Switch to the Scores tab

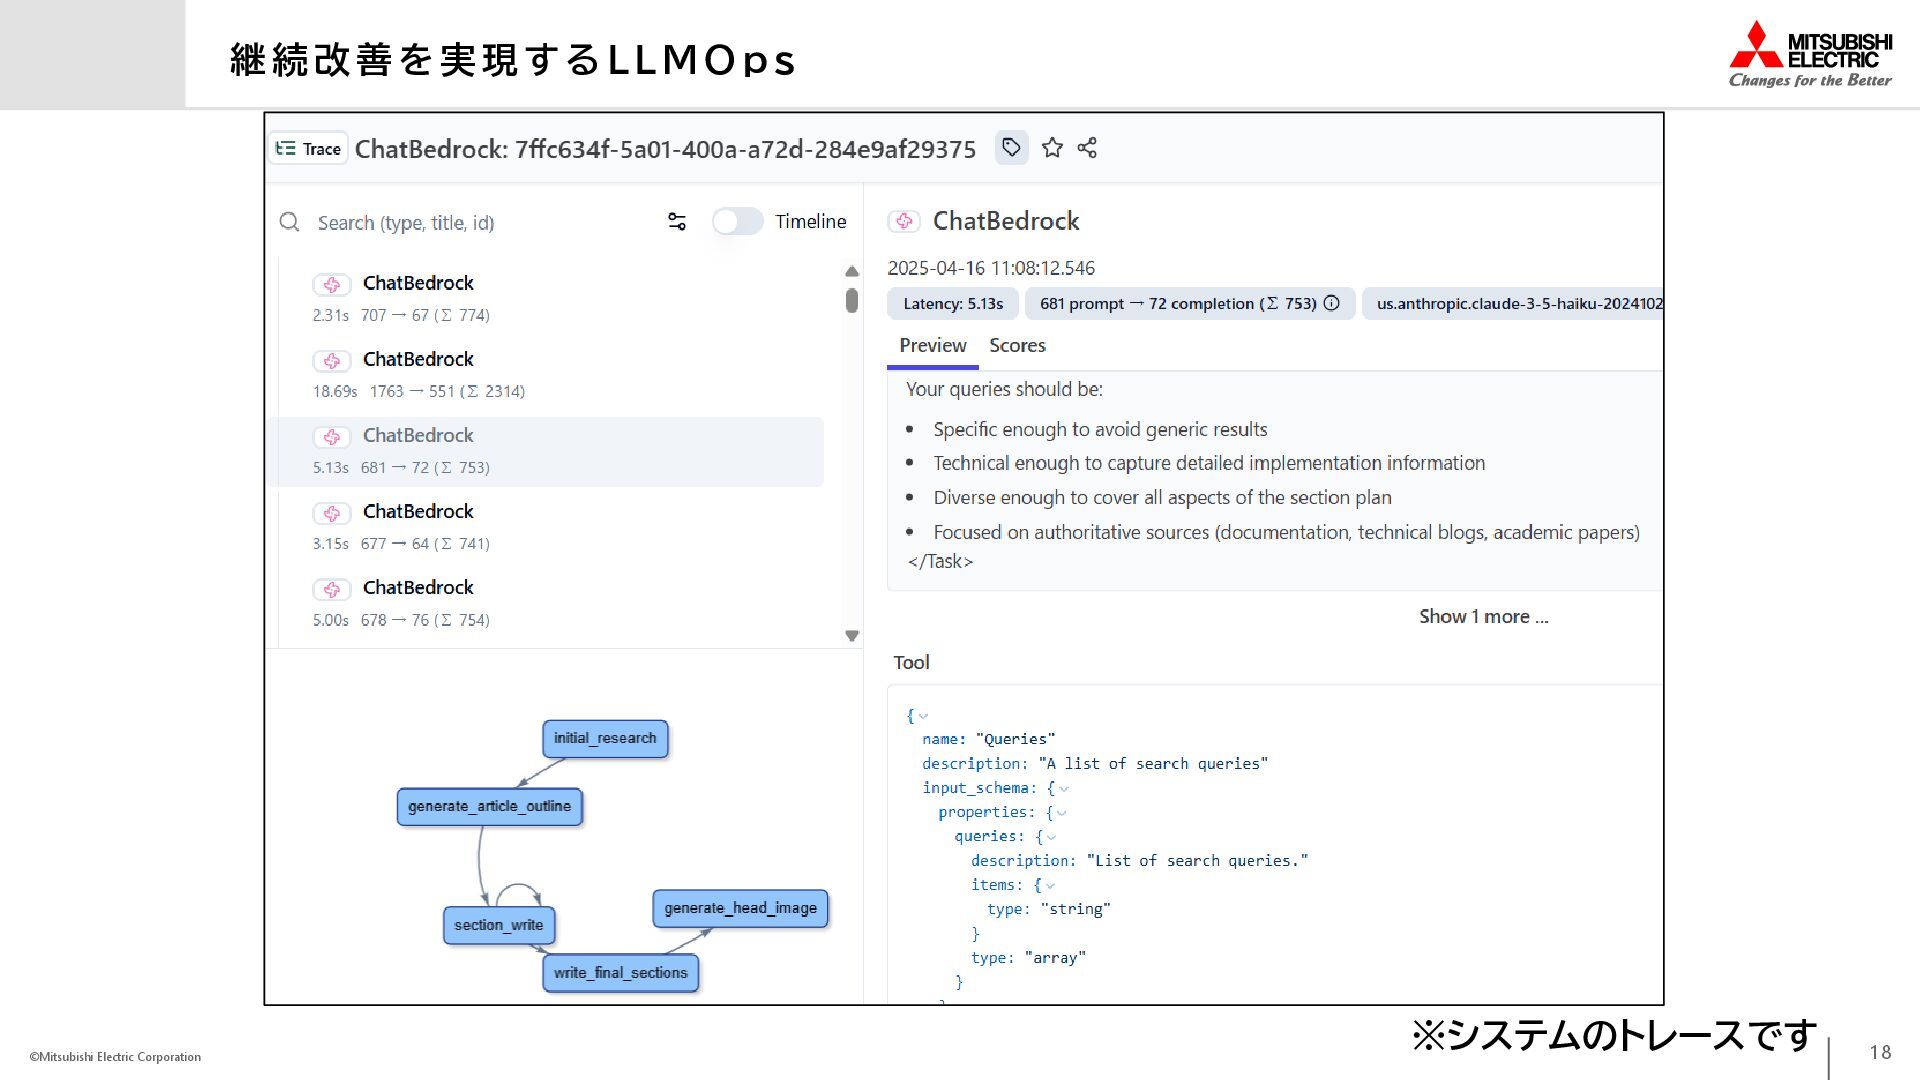1017,345
